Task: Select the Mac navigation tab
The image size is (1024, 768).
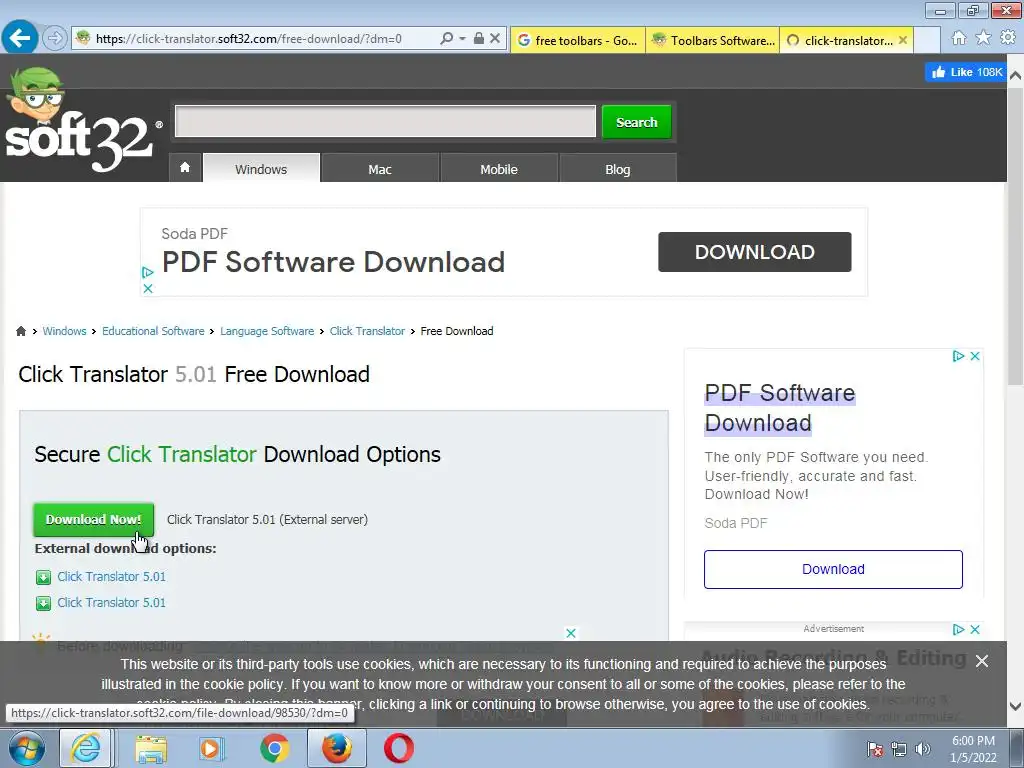Action: (x=379, y=168)
